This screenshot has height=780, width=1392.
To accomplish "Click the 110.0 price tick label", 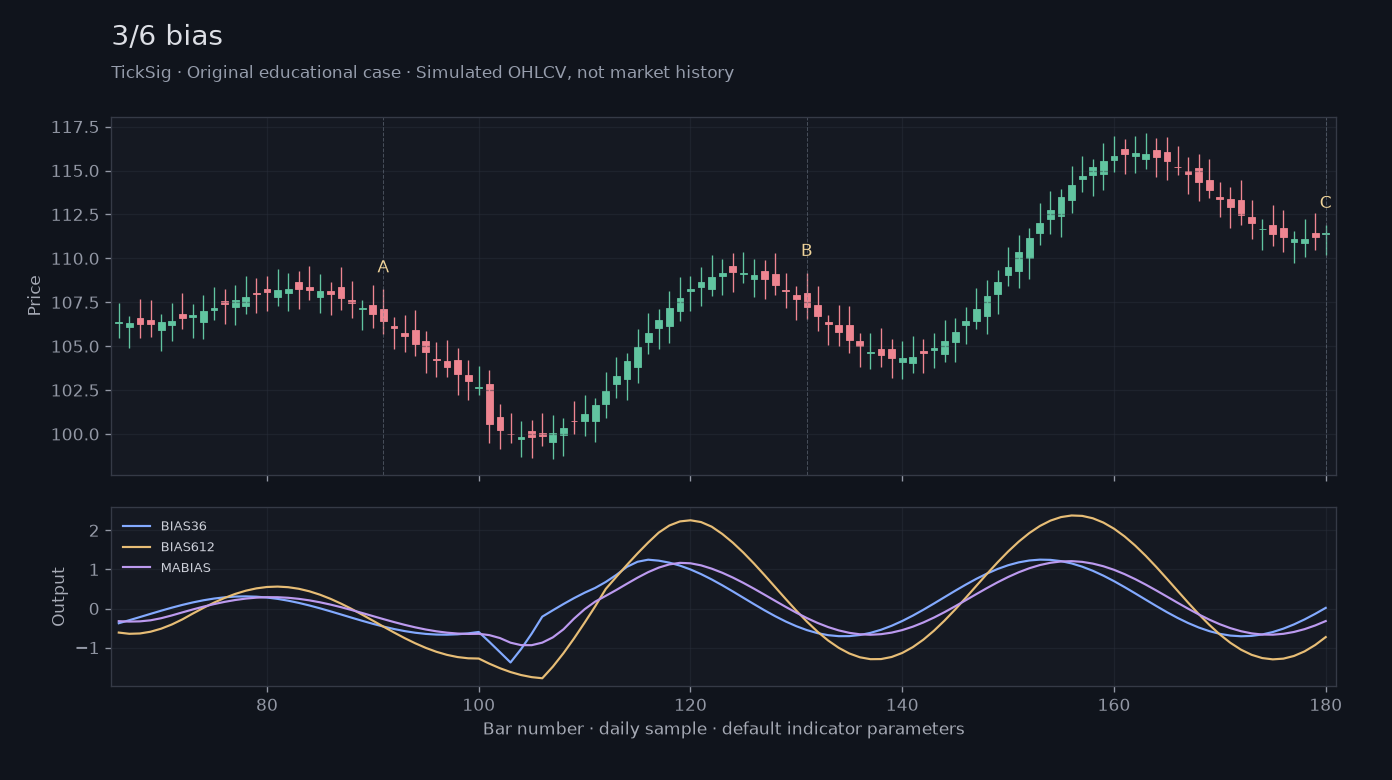I will [x=75, y=259].
